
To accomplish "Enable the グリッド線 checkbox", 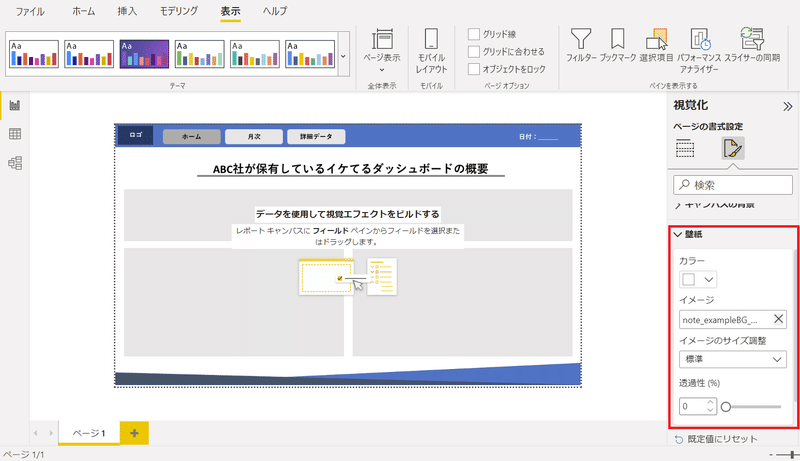I will tap(473, 34).
